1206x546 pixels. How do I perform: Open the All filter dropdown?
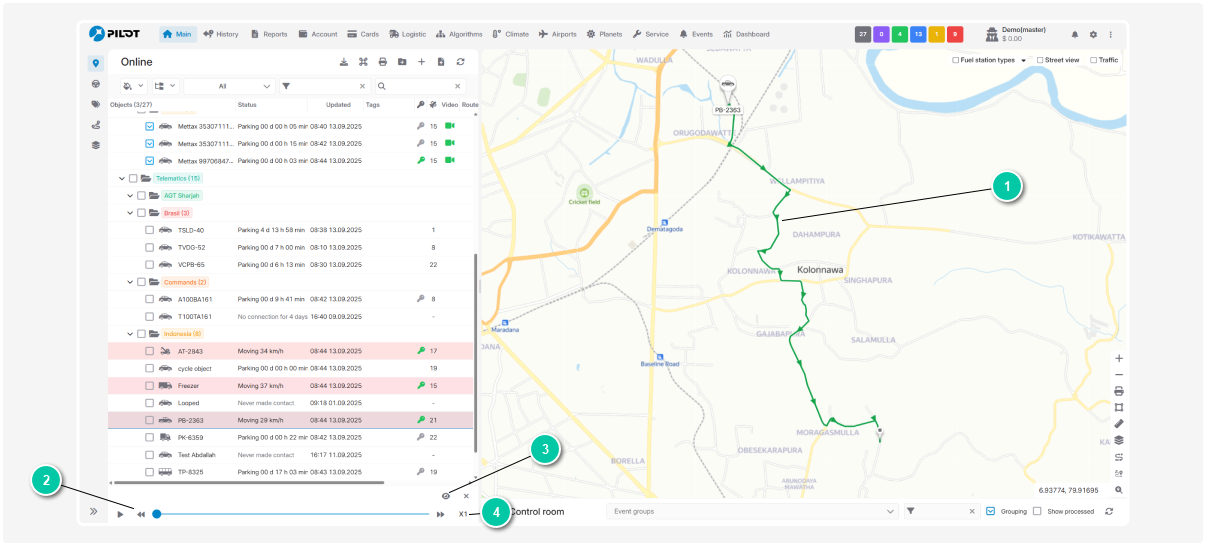[228, 86]
